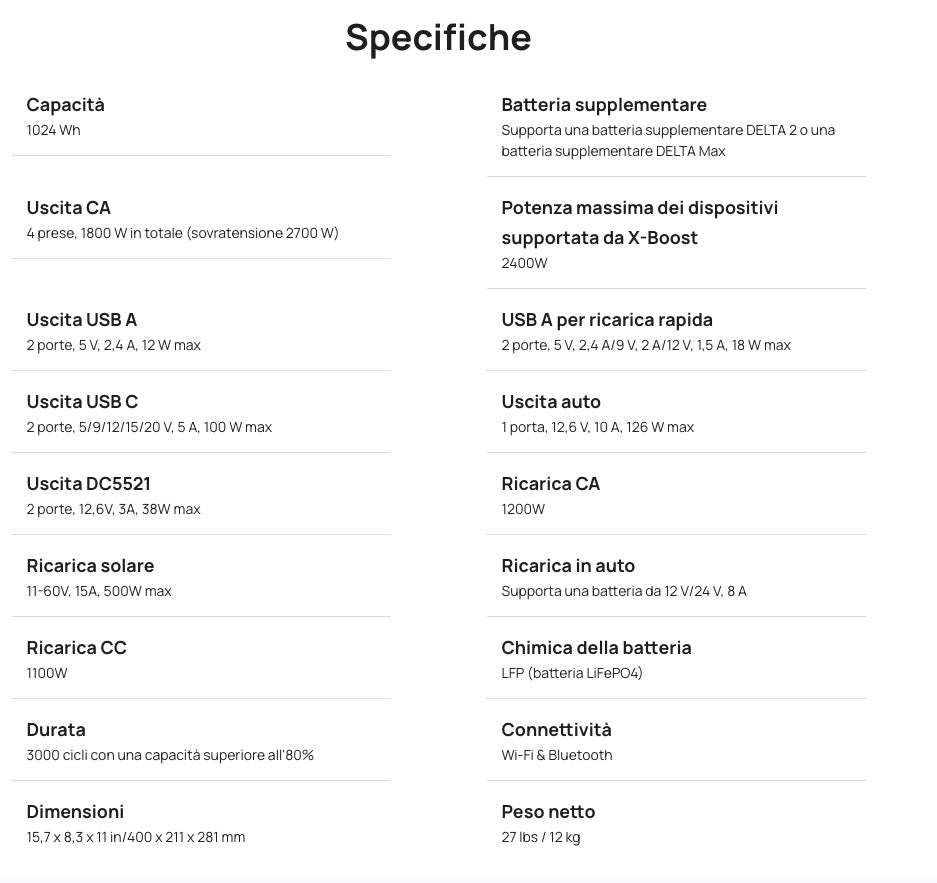
Task: Select the Dimensioni measurement text
Action: coord(136,837)
